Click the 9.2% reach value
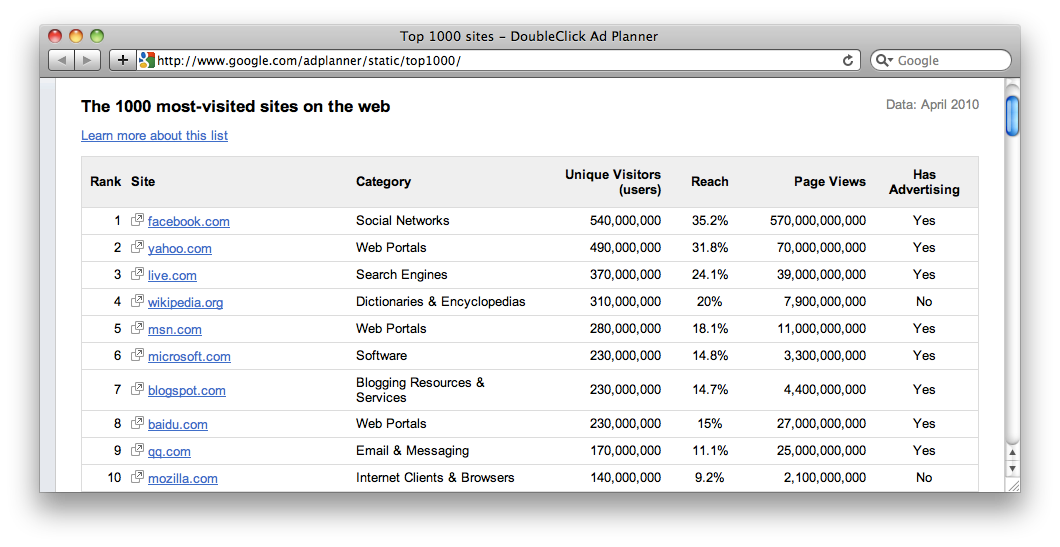1060x547 pixels. [709, 477]
